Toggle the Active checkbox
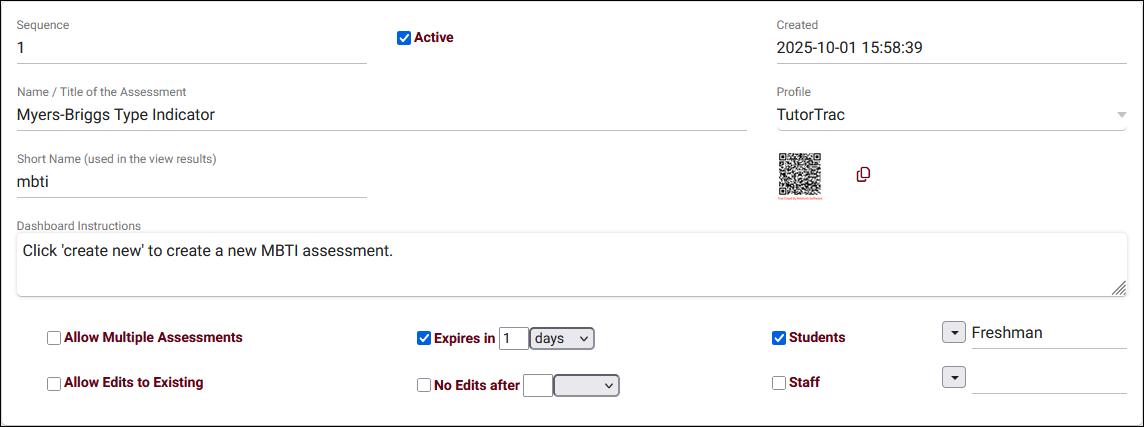This screenshot has width=1144, height=427. [x=404, y=38]
